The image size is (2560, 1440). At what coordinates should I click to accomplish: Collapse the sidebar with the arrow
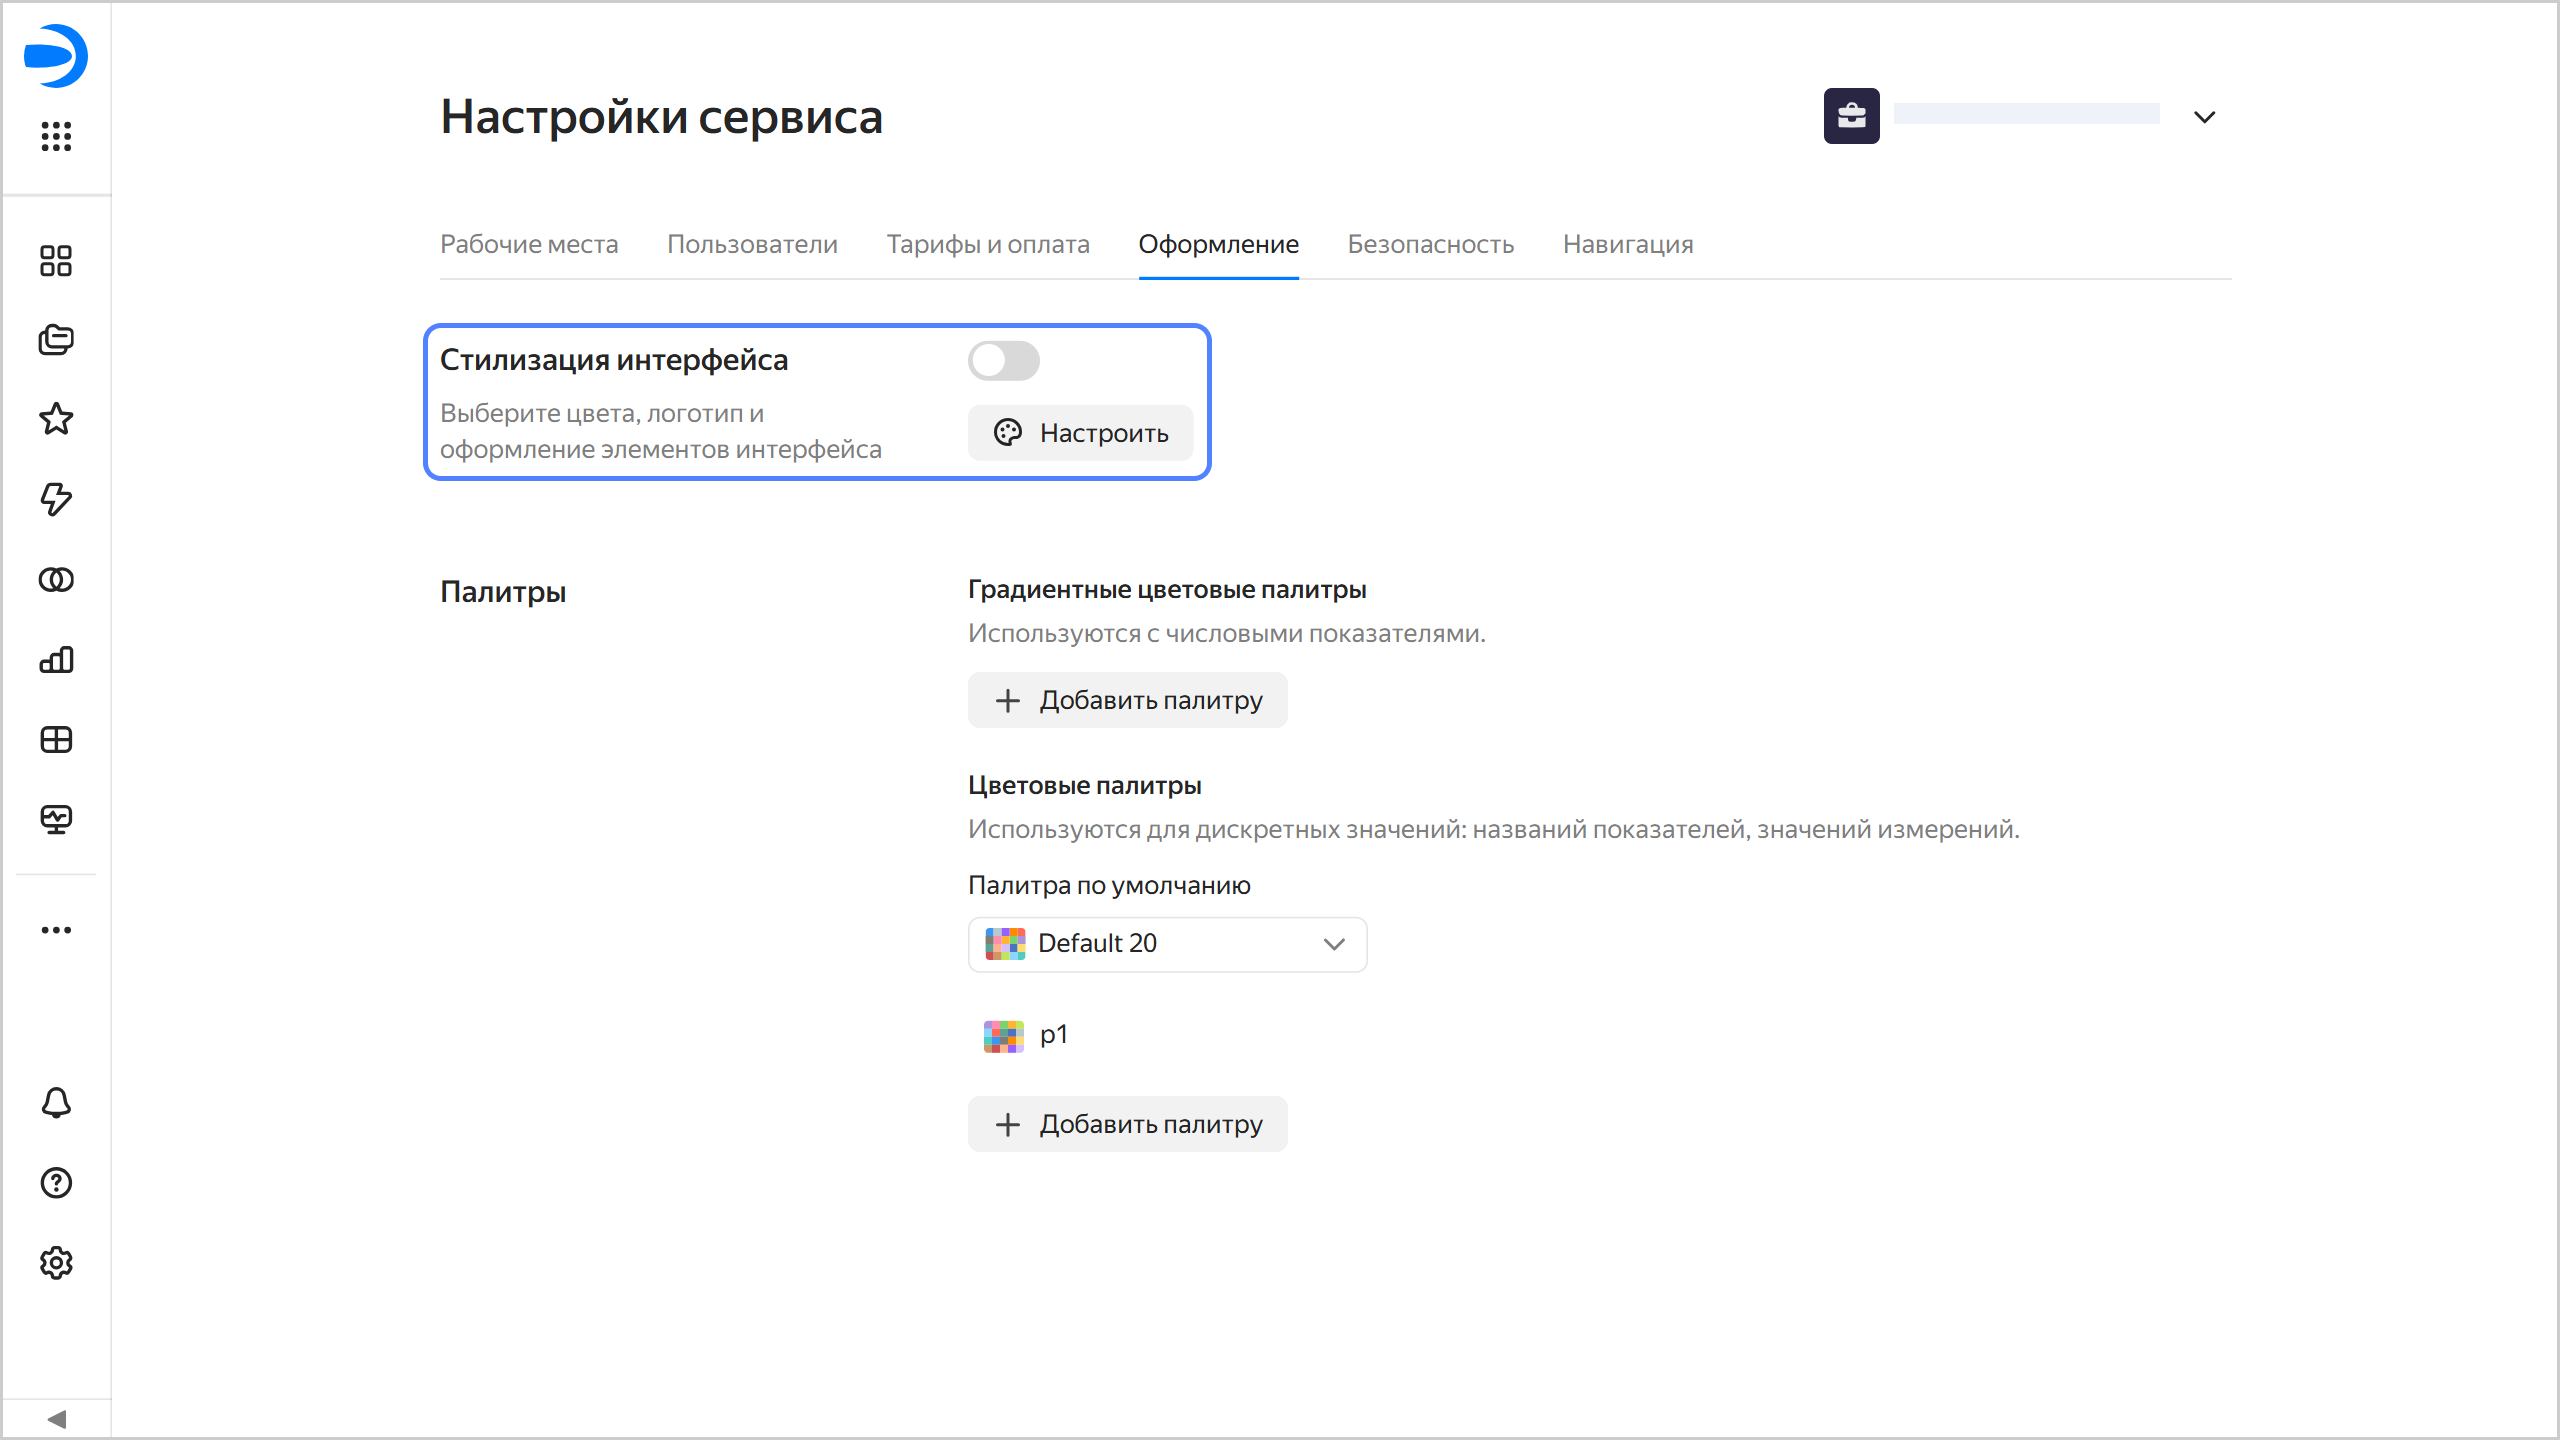pyautogui.click(x=56, y=1419)
